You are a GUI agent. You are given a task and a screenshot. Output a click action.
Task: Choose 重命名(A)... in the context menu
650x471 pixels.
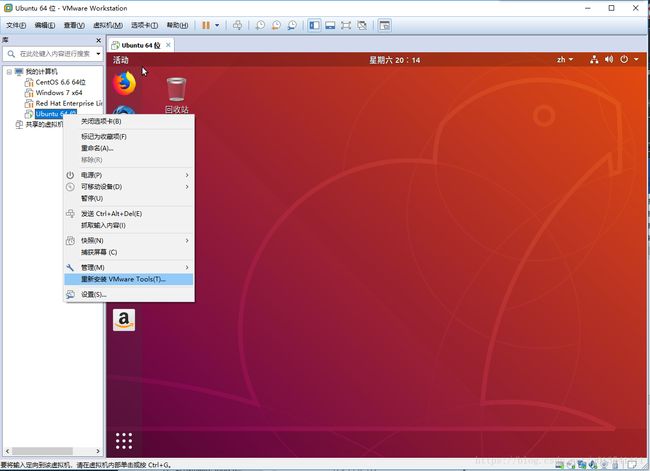[129, 148]
